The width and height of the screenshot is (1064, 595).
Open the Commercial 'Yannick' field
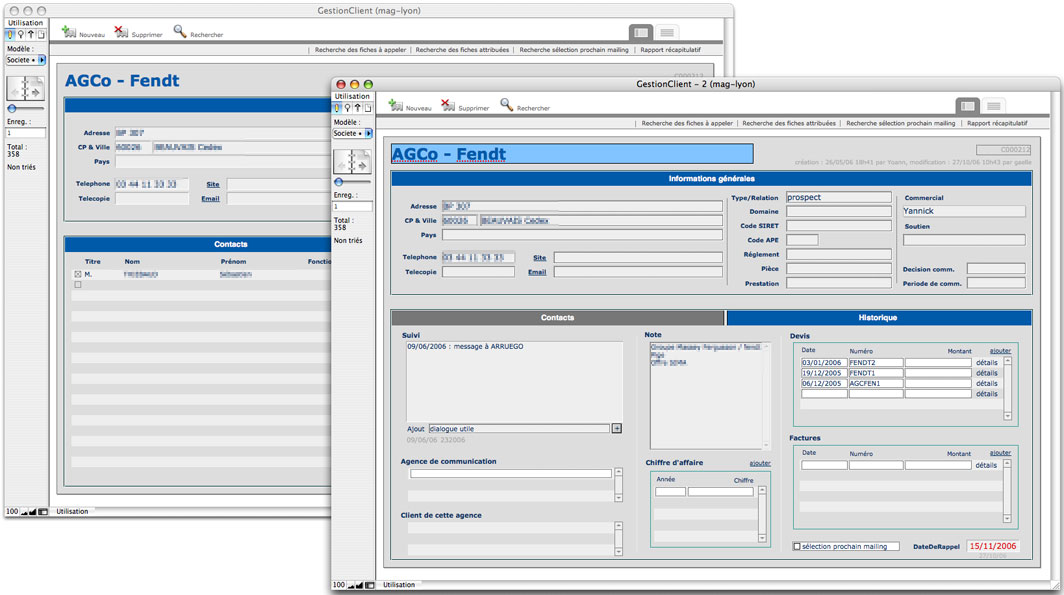click(x=964, y=212)
